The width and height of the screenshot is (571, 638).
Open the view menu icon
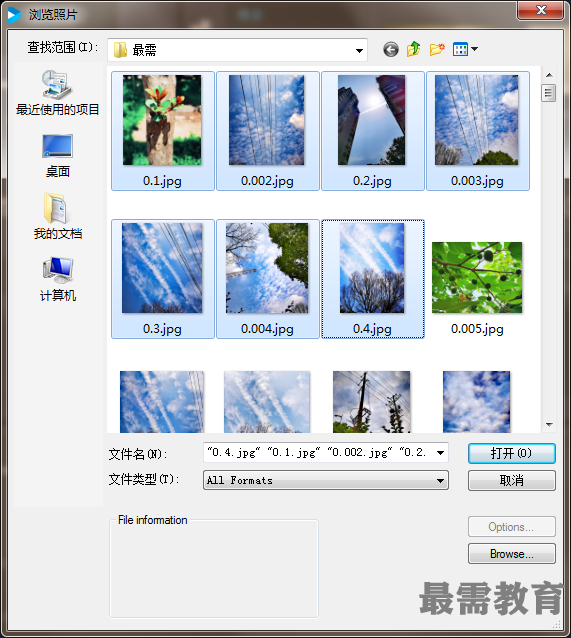tap(460, 49)
